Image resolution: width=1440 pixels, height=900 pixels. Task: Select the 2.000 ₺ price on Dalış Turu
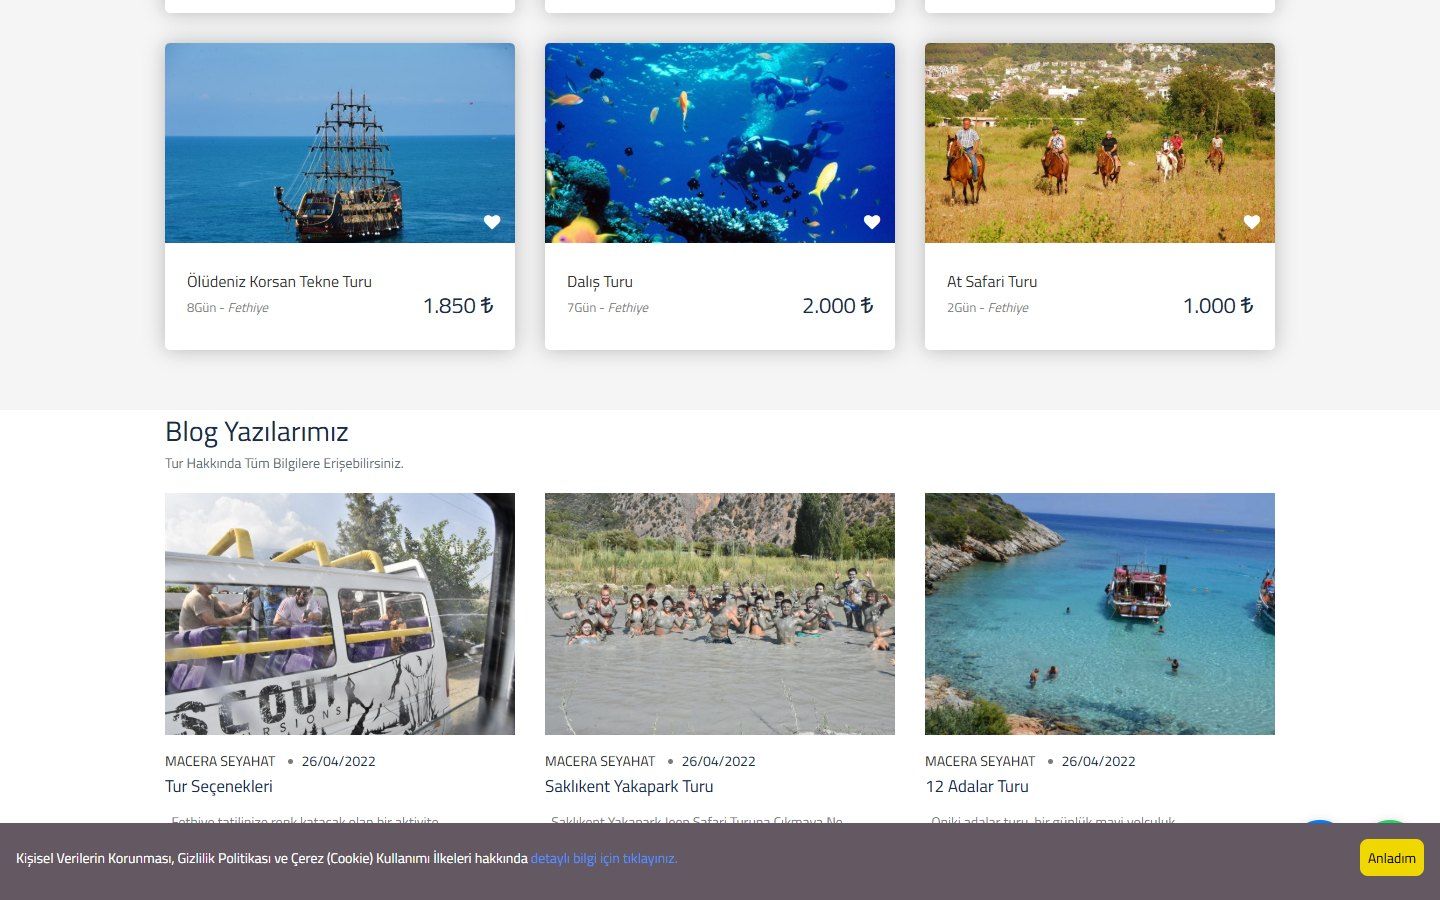coord(838,306)
